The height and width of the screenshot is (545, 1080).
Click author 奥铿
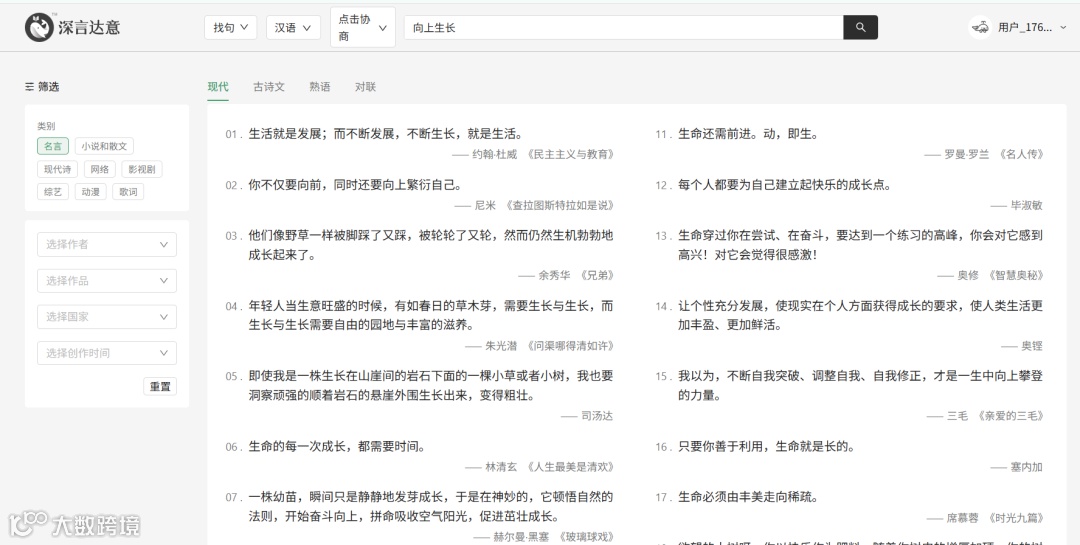tap(1032, 346)
